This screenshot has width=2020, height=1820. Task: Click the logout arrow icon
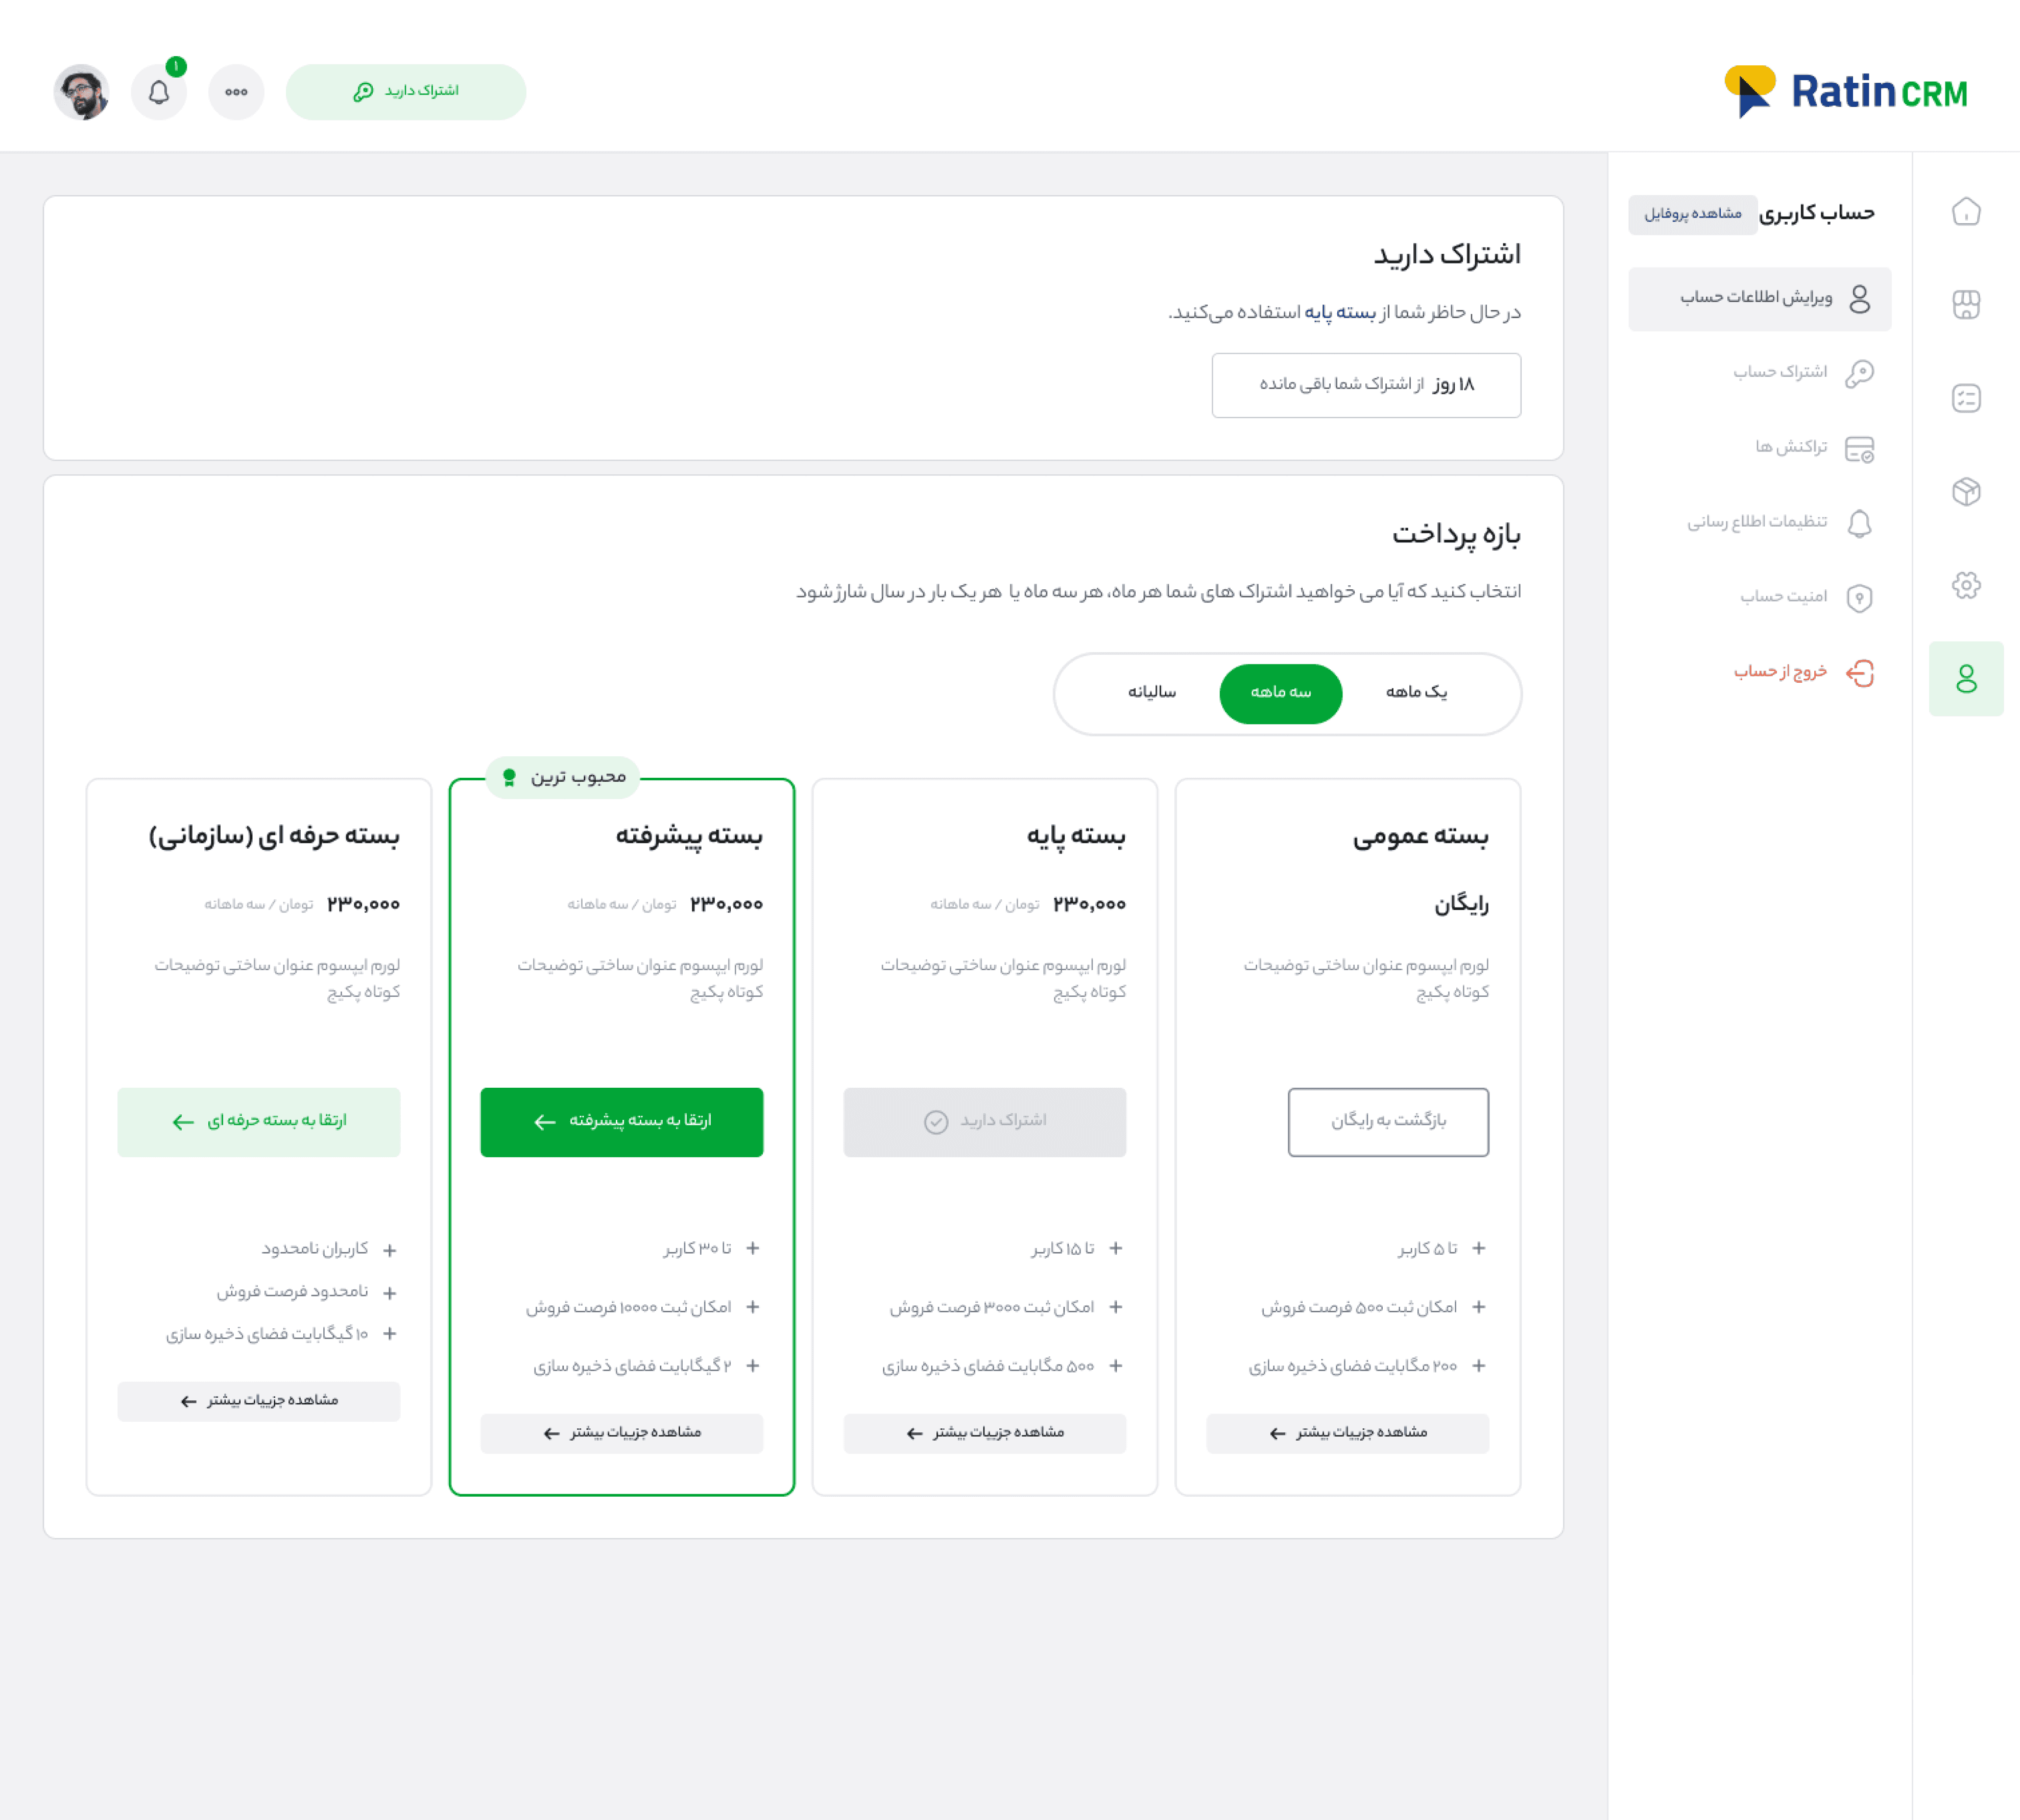1860,673
